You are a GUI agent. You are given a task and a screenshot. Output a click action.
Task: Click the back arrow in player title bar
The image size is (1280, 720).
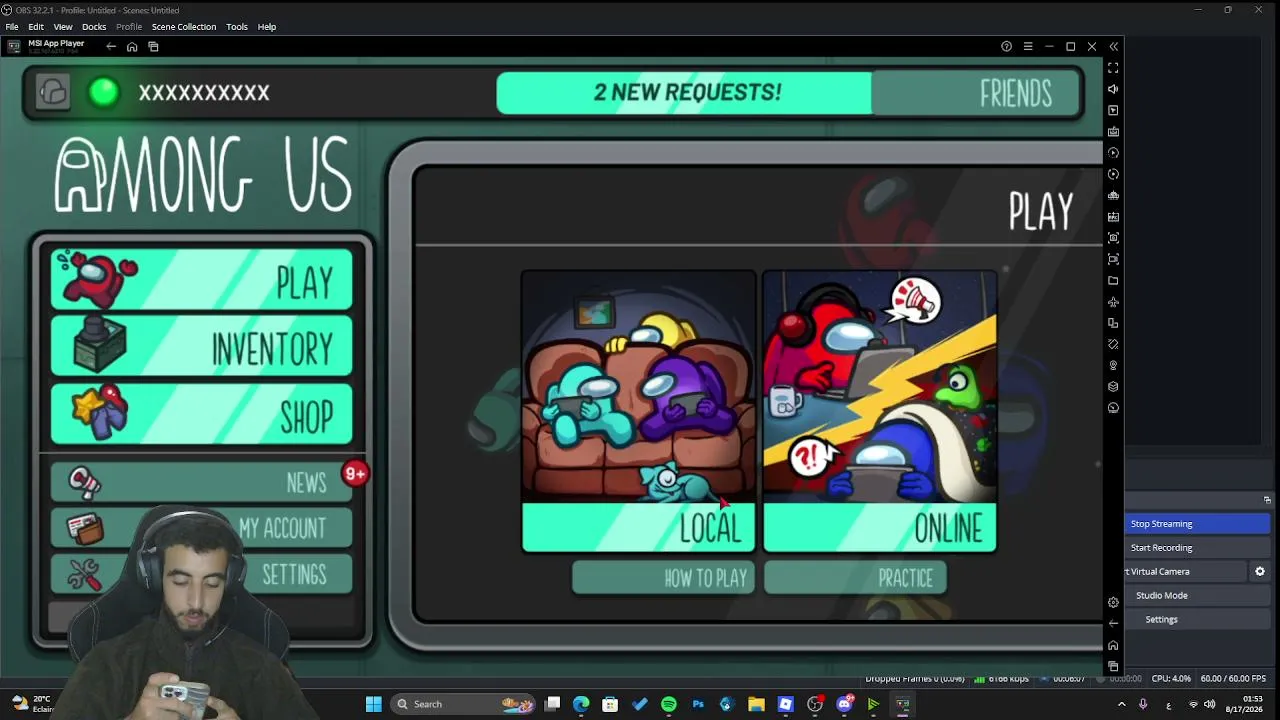[111, 47]
